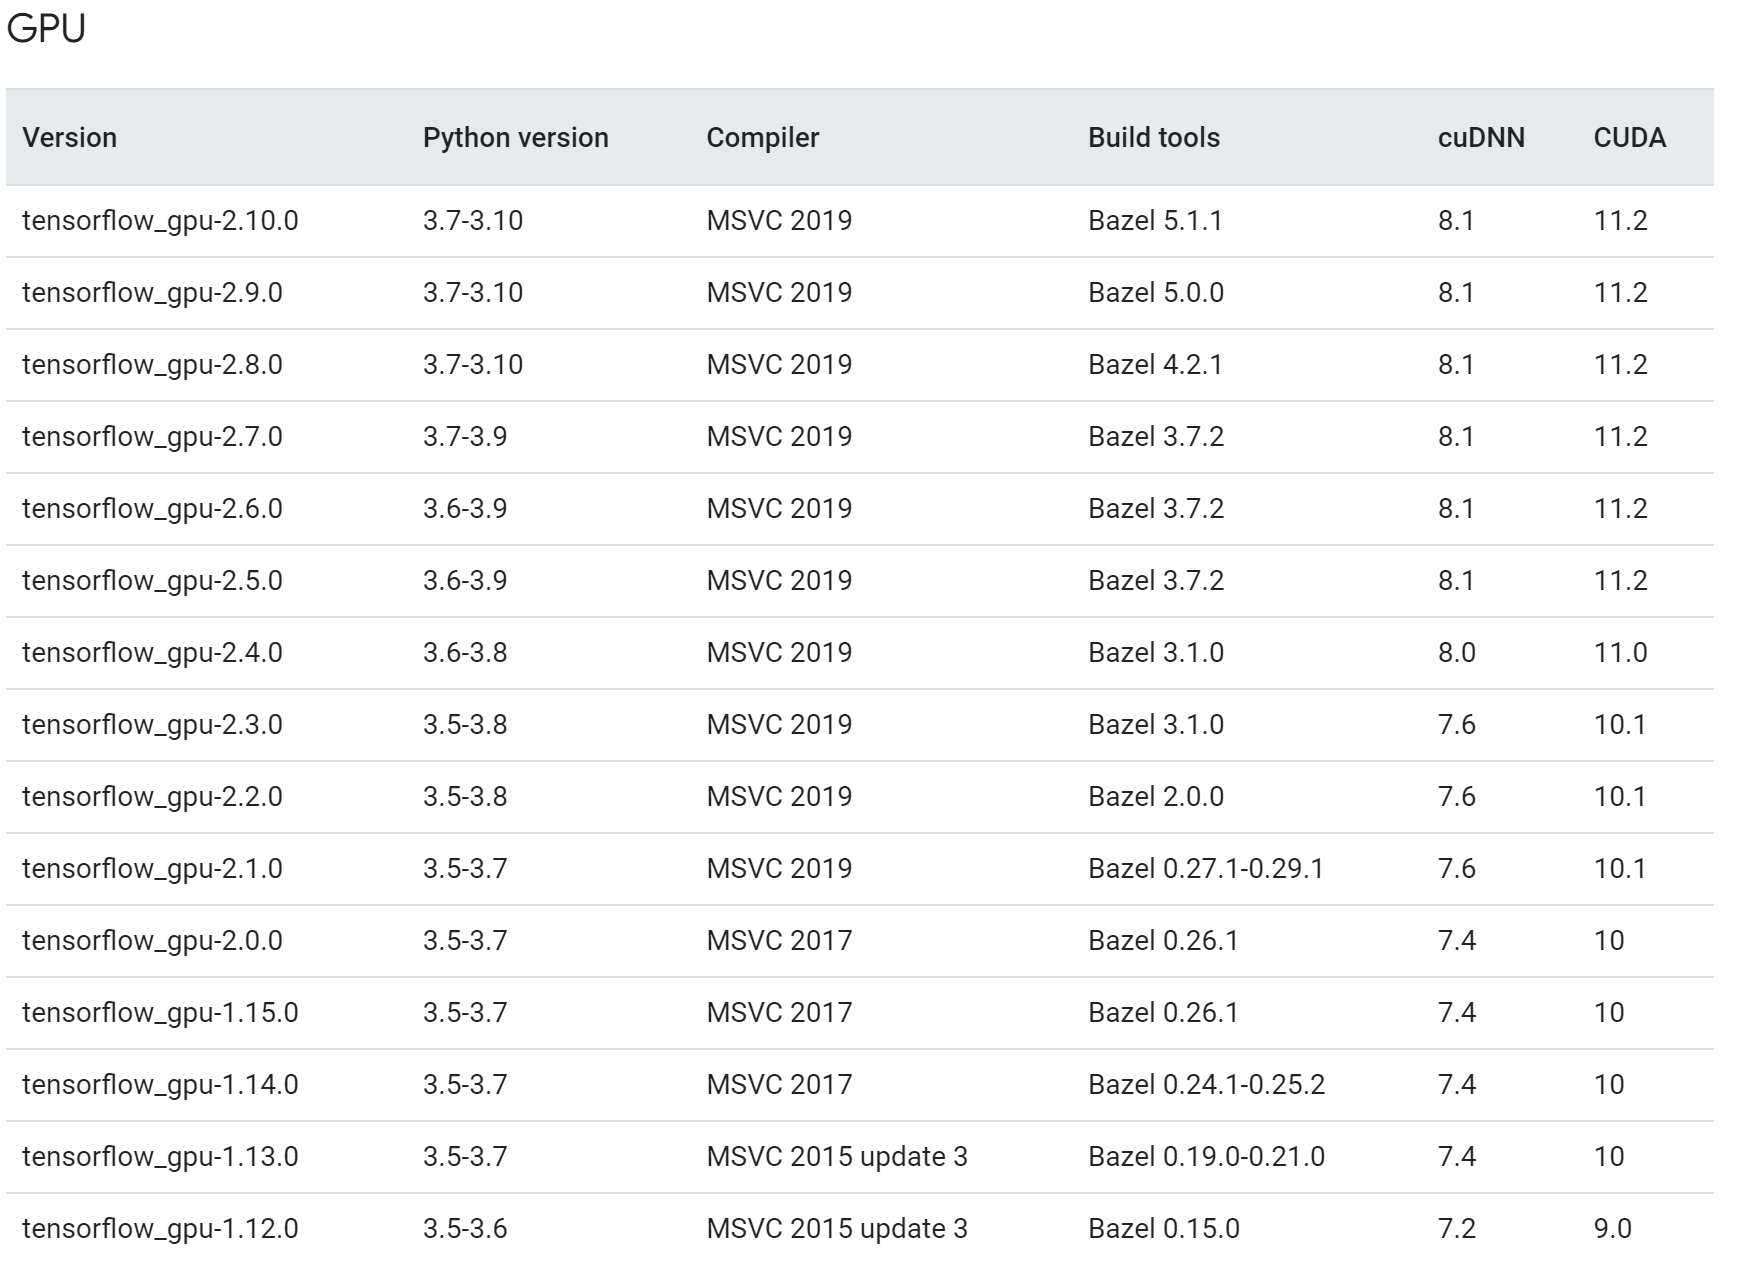Click the GPU section heading
Image resolution: width=1748 pixels, height=1264 pixels.
click(46, 29)
